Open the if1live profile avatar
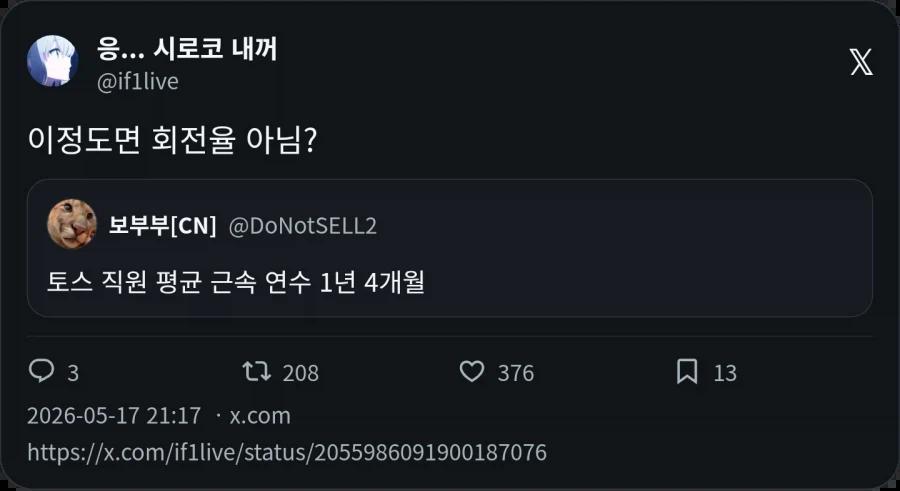 coord(52,61)
